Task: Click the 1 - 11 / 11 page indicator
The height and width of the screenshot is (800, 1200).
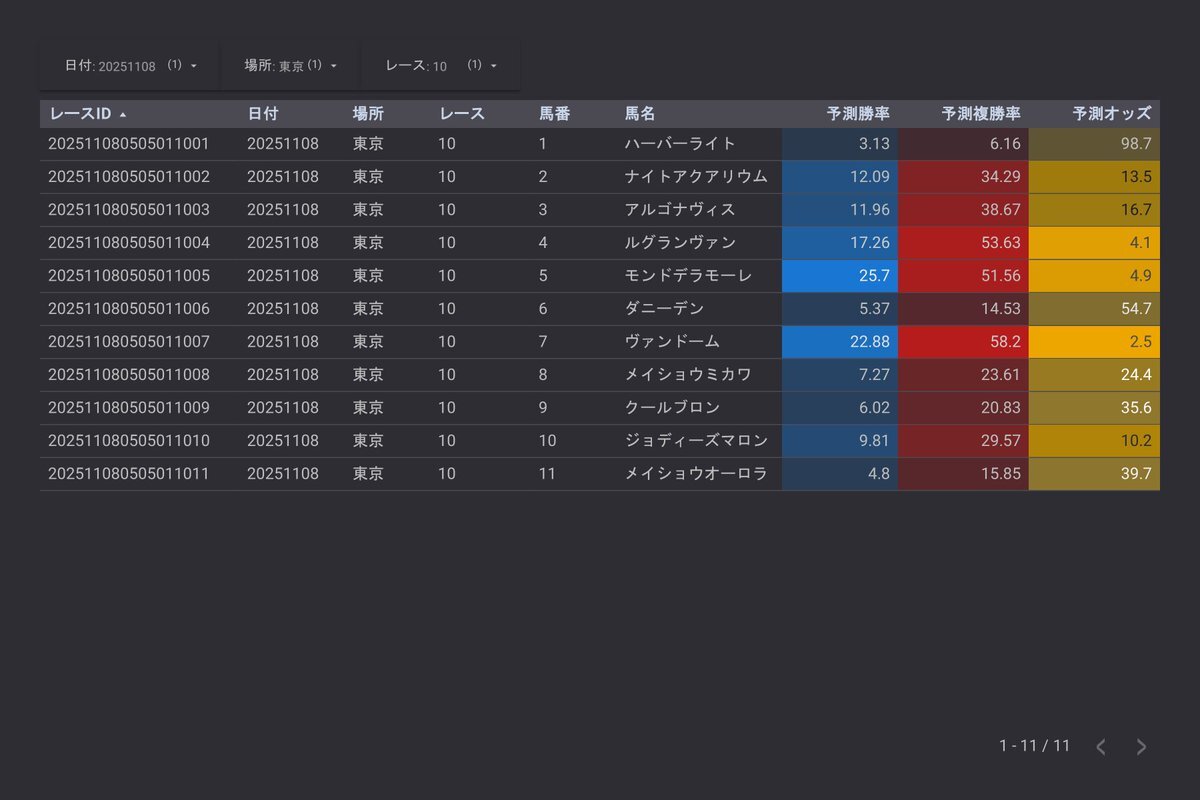Action: 1034,746
